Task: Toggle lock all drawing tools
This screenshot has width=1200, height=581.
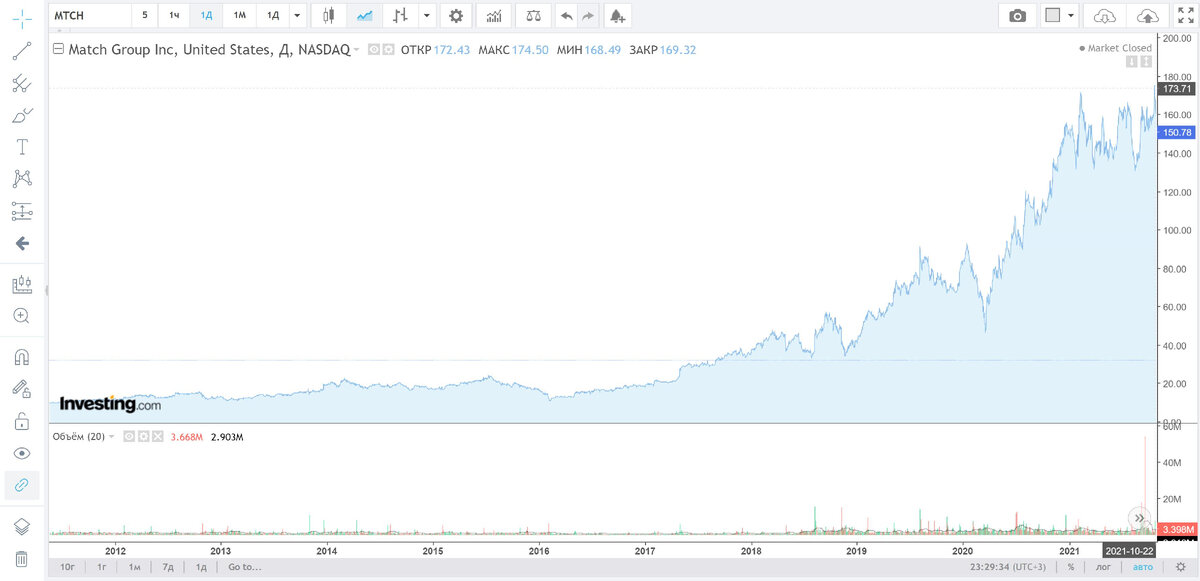Action: point(22,421)
